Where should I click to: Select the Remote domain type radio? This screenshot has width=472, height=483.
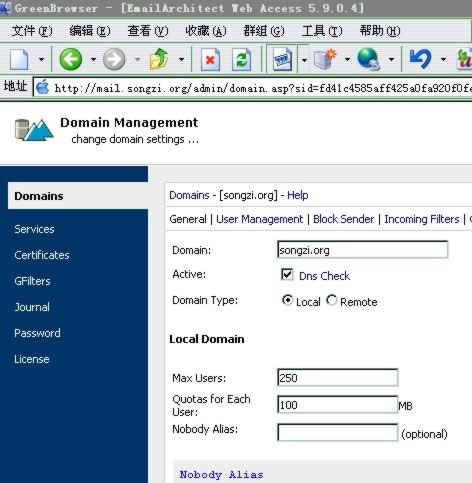(x=331, y=300)
